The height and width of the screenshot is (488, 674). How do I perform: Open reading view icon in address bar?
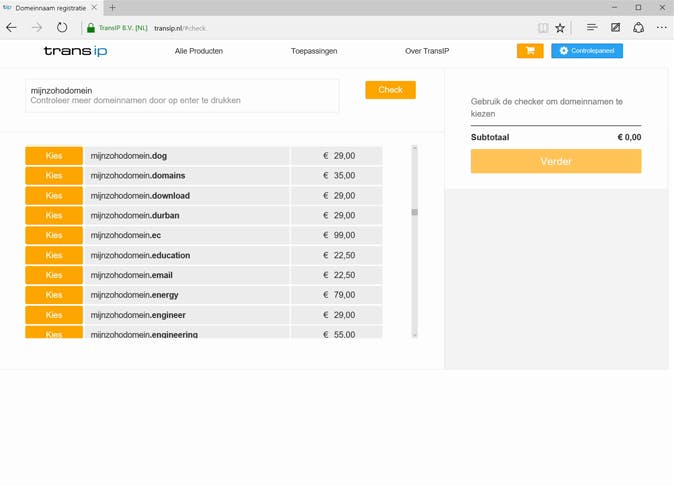coord(543,28)
